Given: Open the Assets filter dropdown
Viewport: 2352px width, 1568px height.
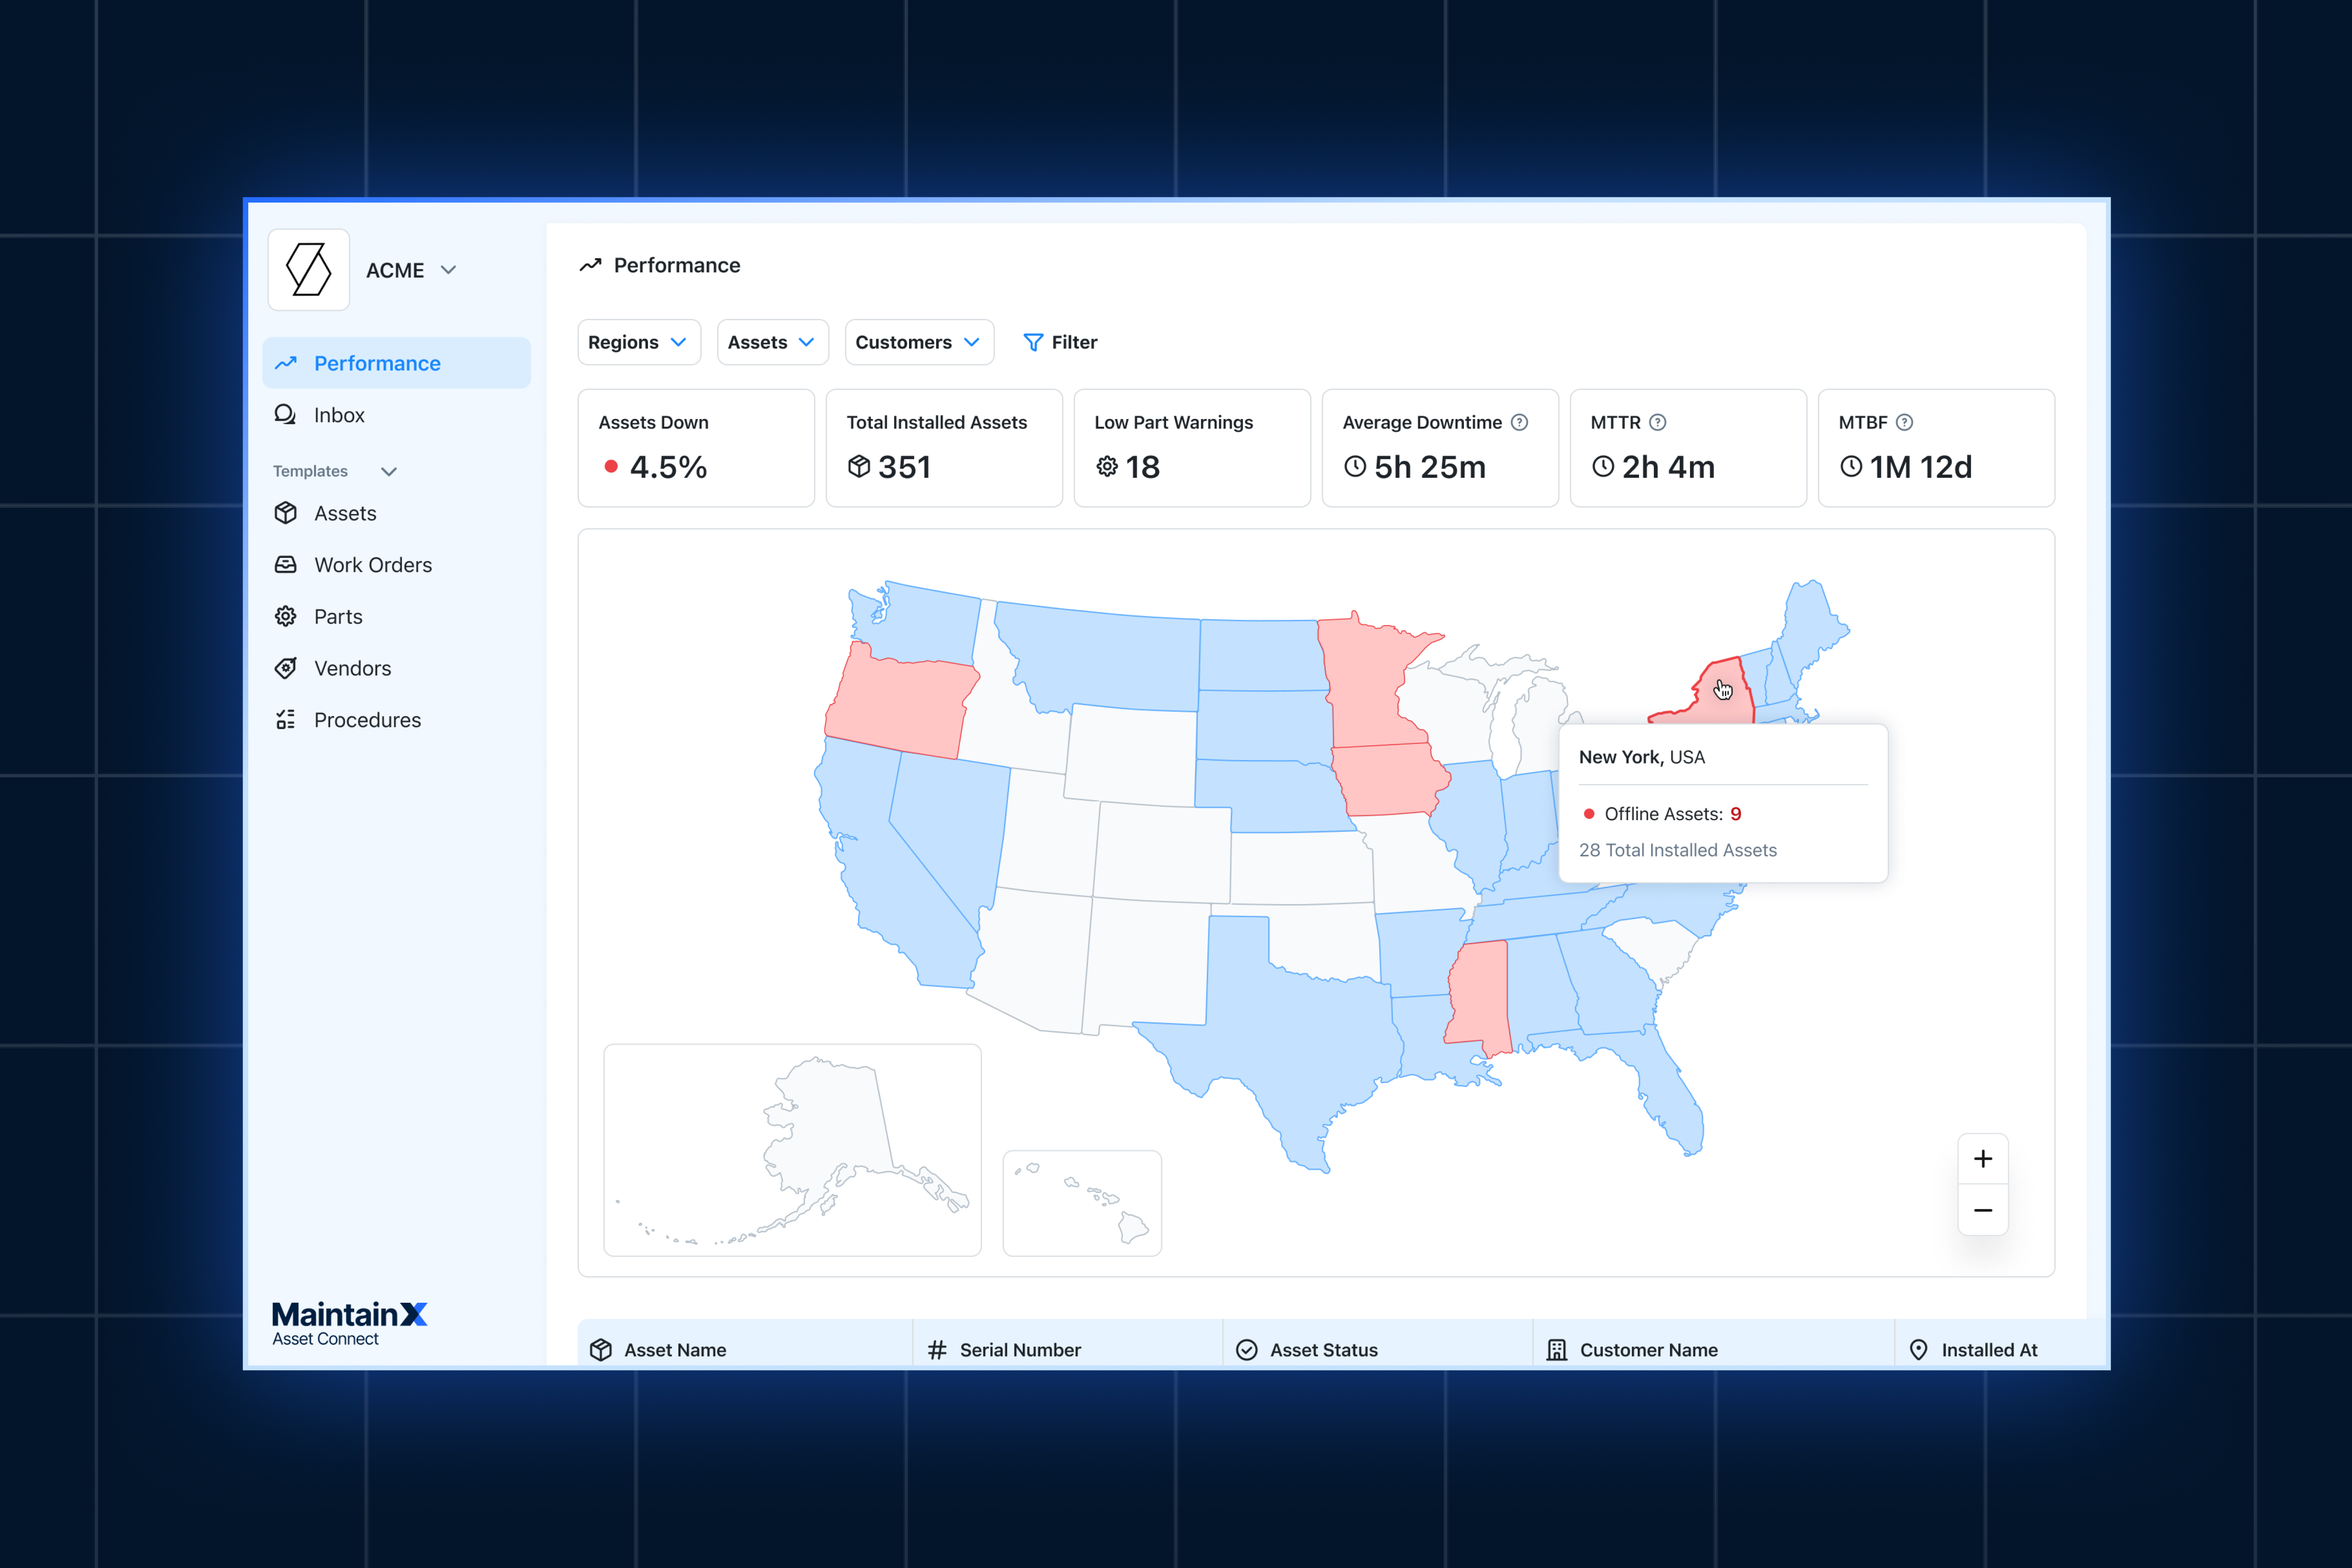Looking at the screenshot, I should point(773,342).
